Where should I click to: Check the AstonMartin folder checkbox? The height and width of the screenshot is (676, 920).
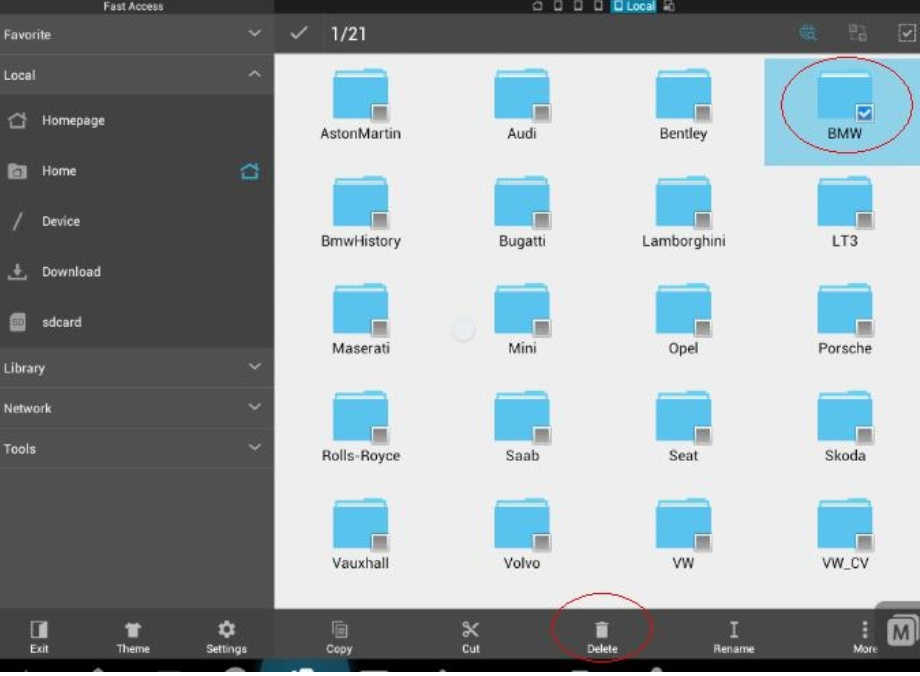click(x=380, y=113)
